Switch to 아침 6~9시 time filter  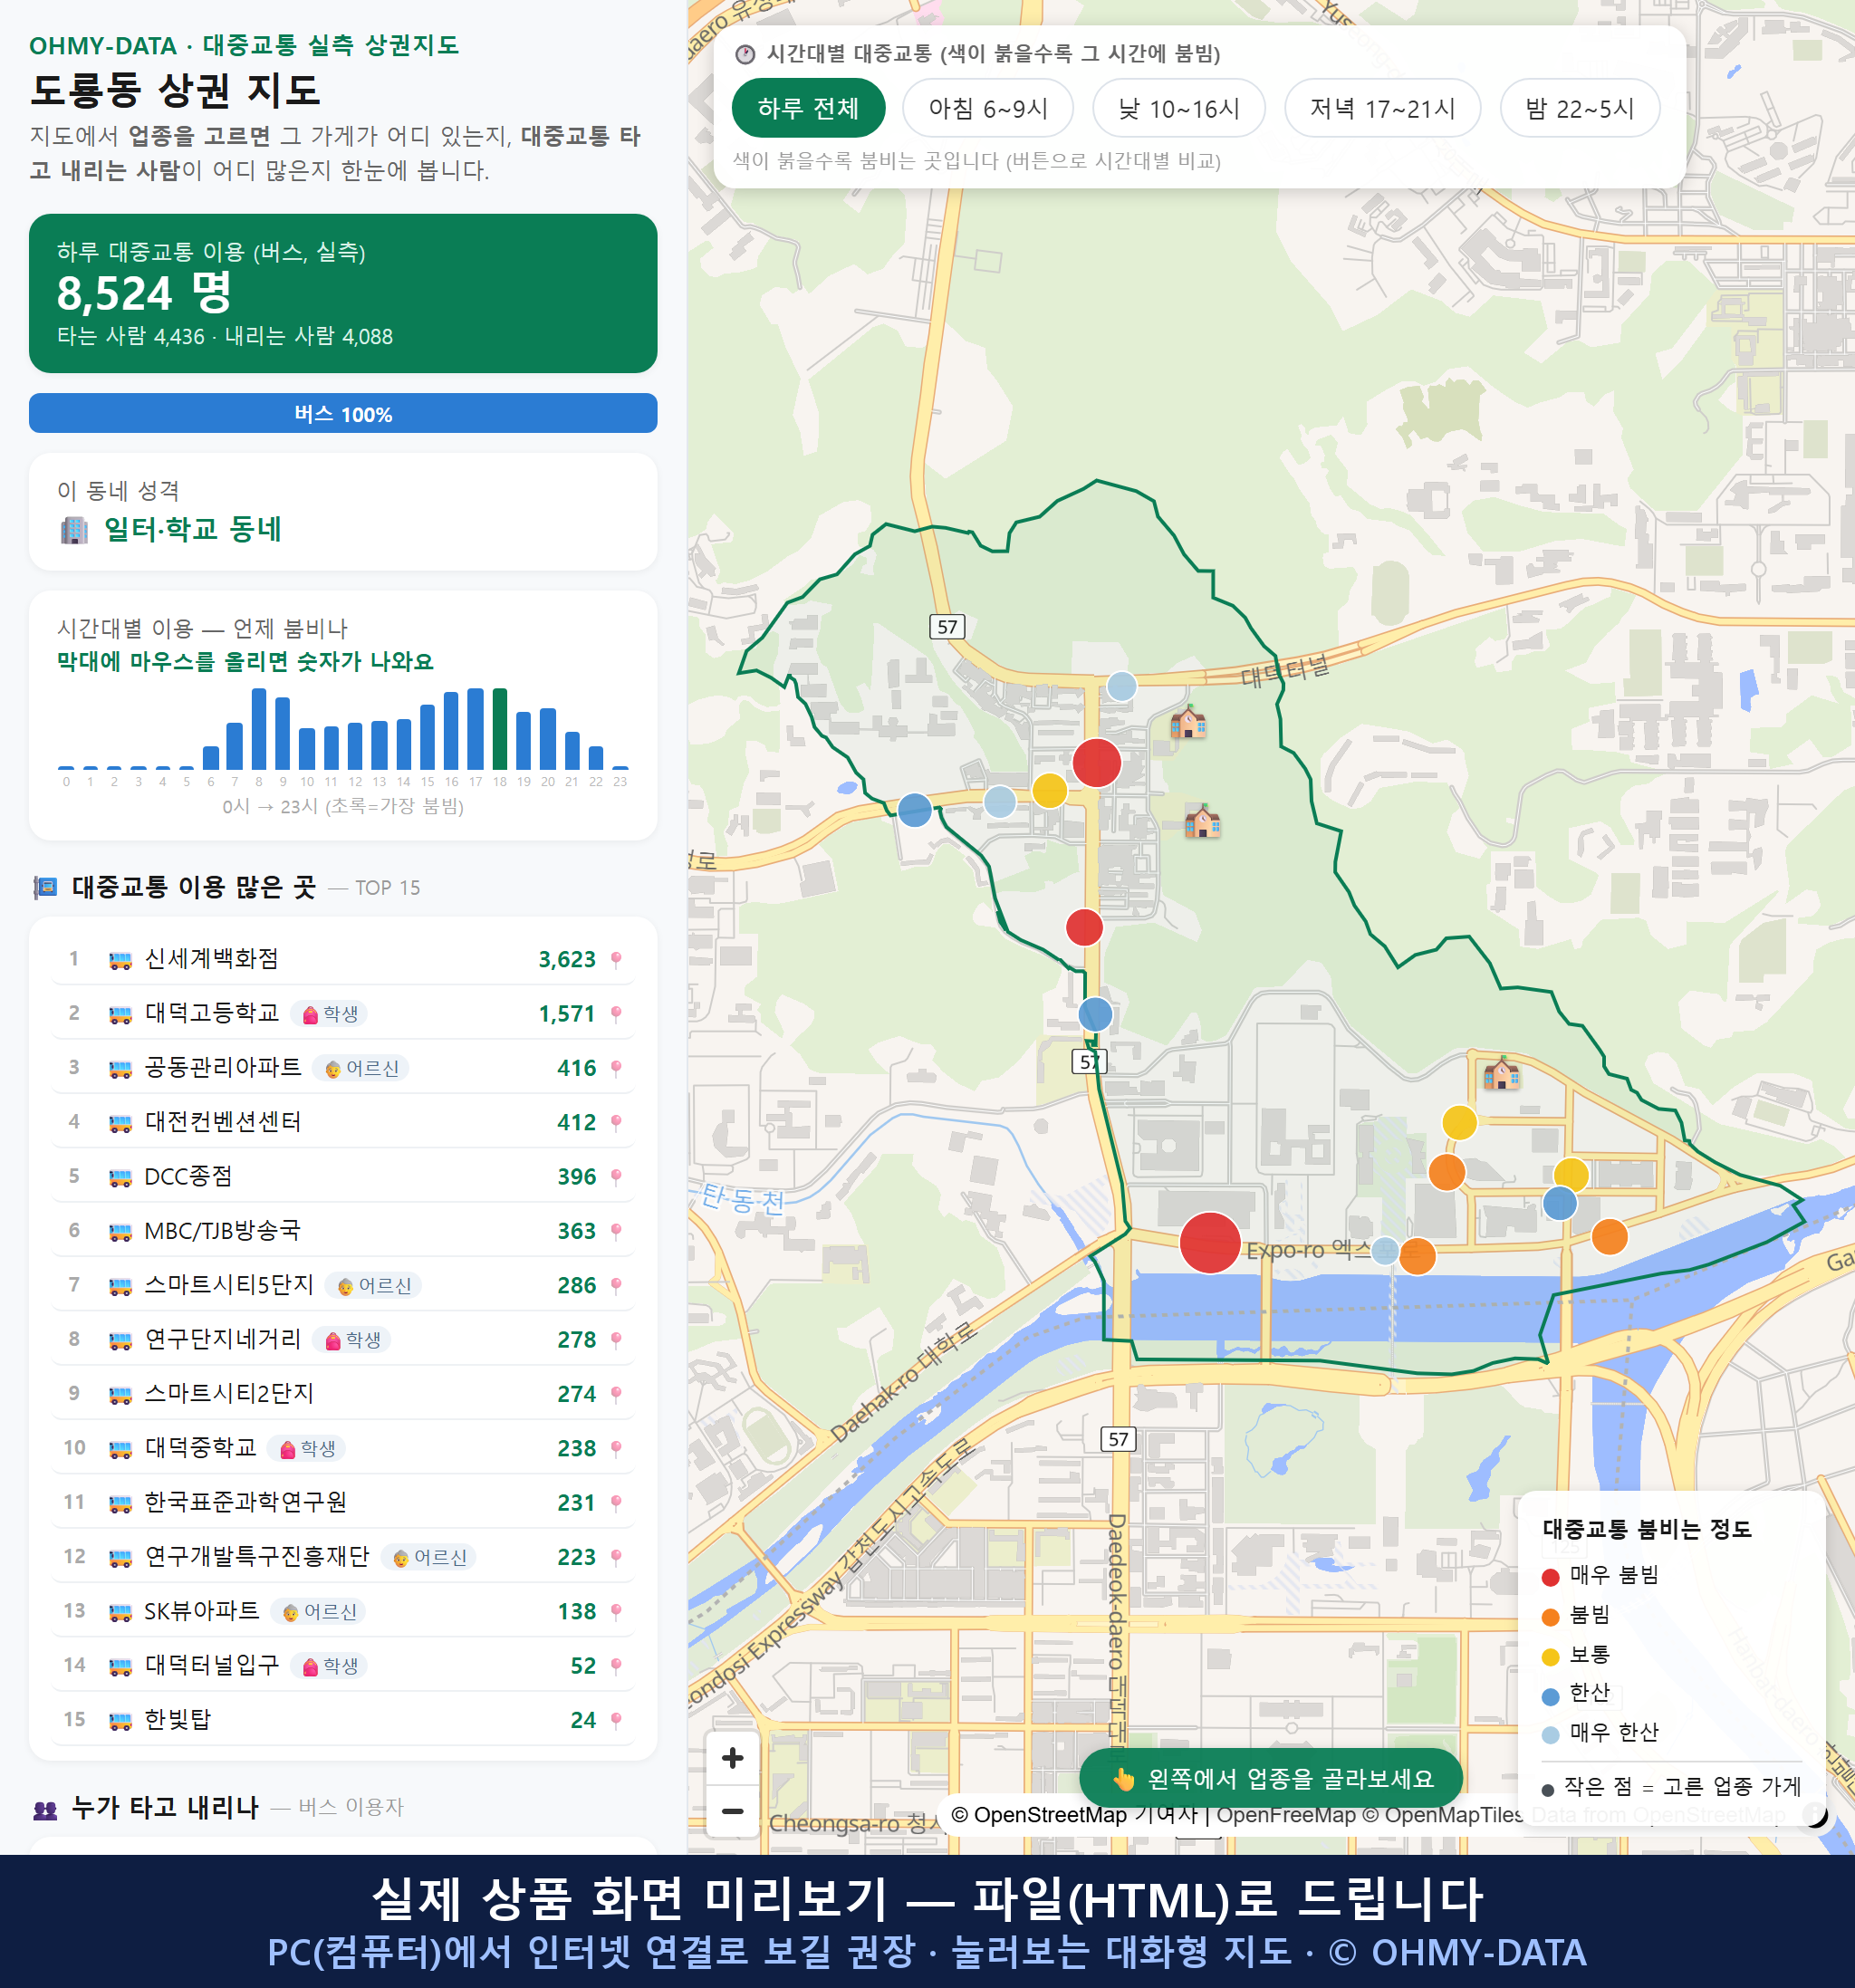pyautogui.click(x=987, y=108)
